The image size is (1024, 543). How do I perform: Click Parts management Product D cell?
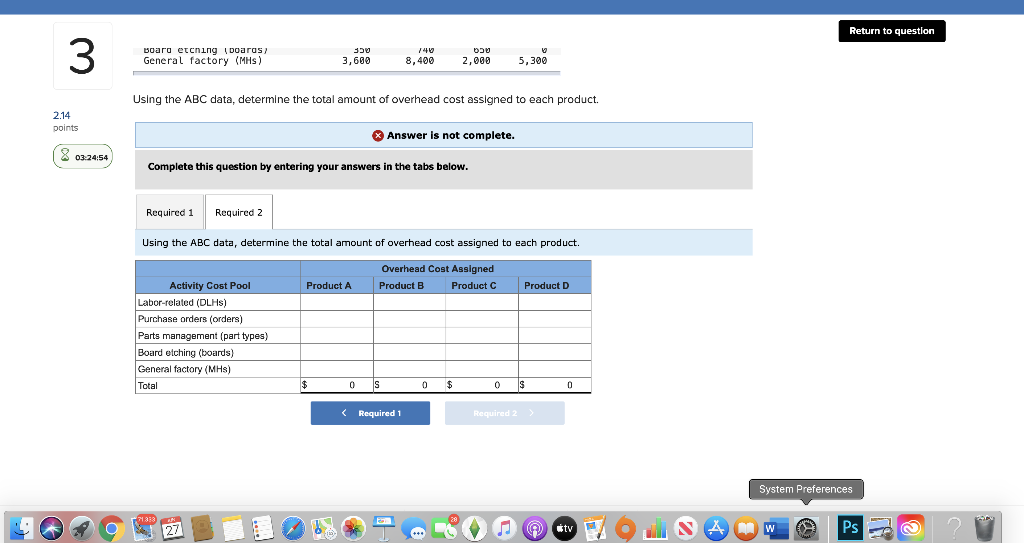[x=555, y=336]
